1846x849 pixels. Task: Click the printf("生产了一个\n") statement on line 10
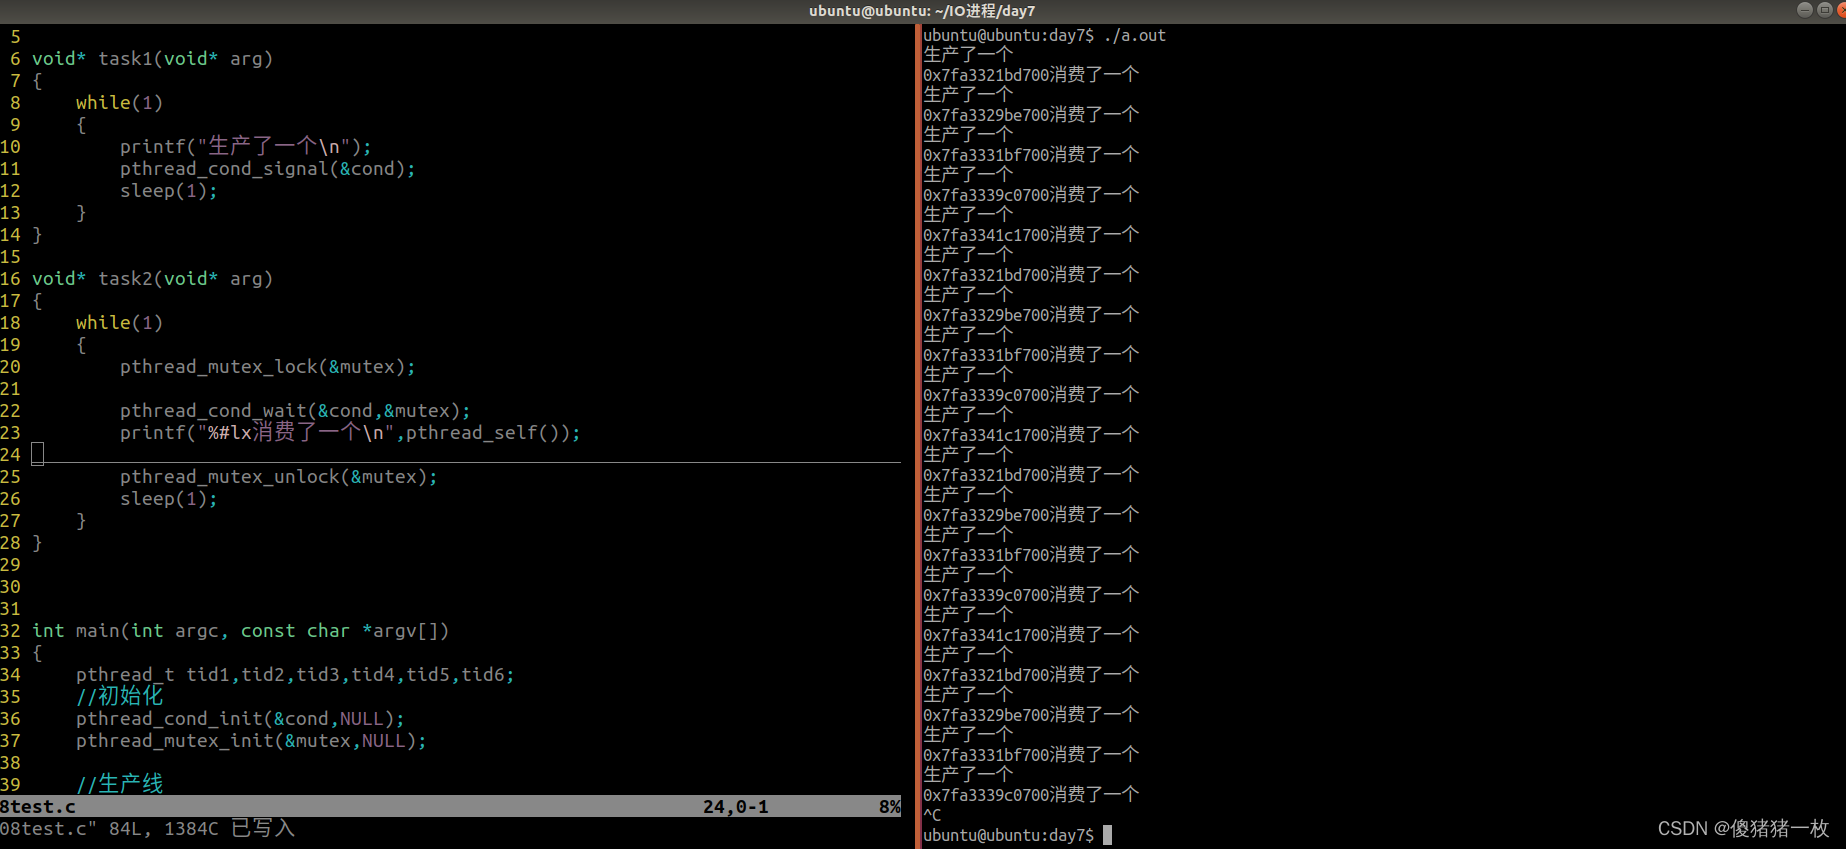[246, 147]
